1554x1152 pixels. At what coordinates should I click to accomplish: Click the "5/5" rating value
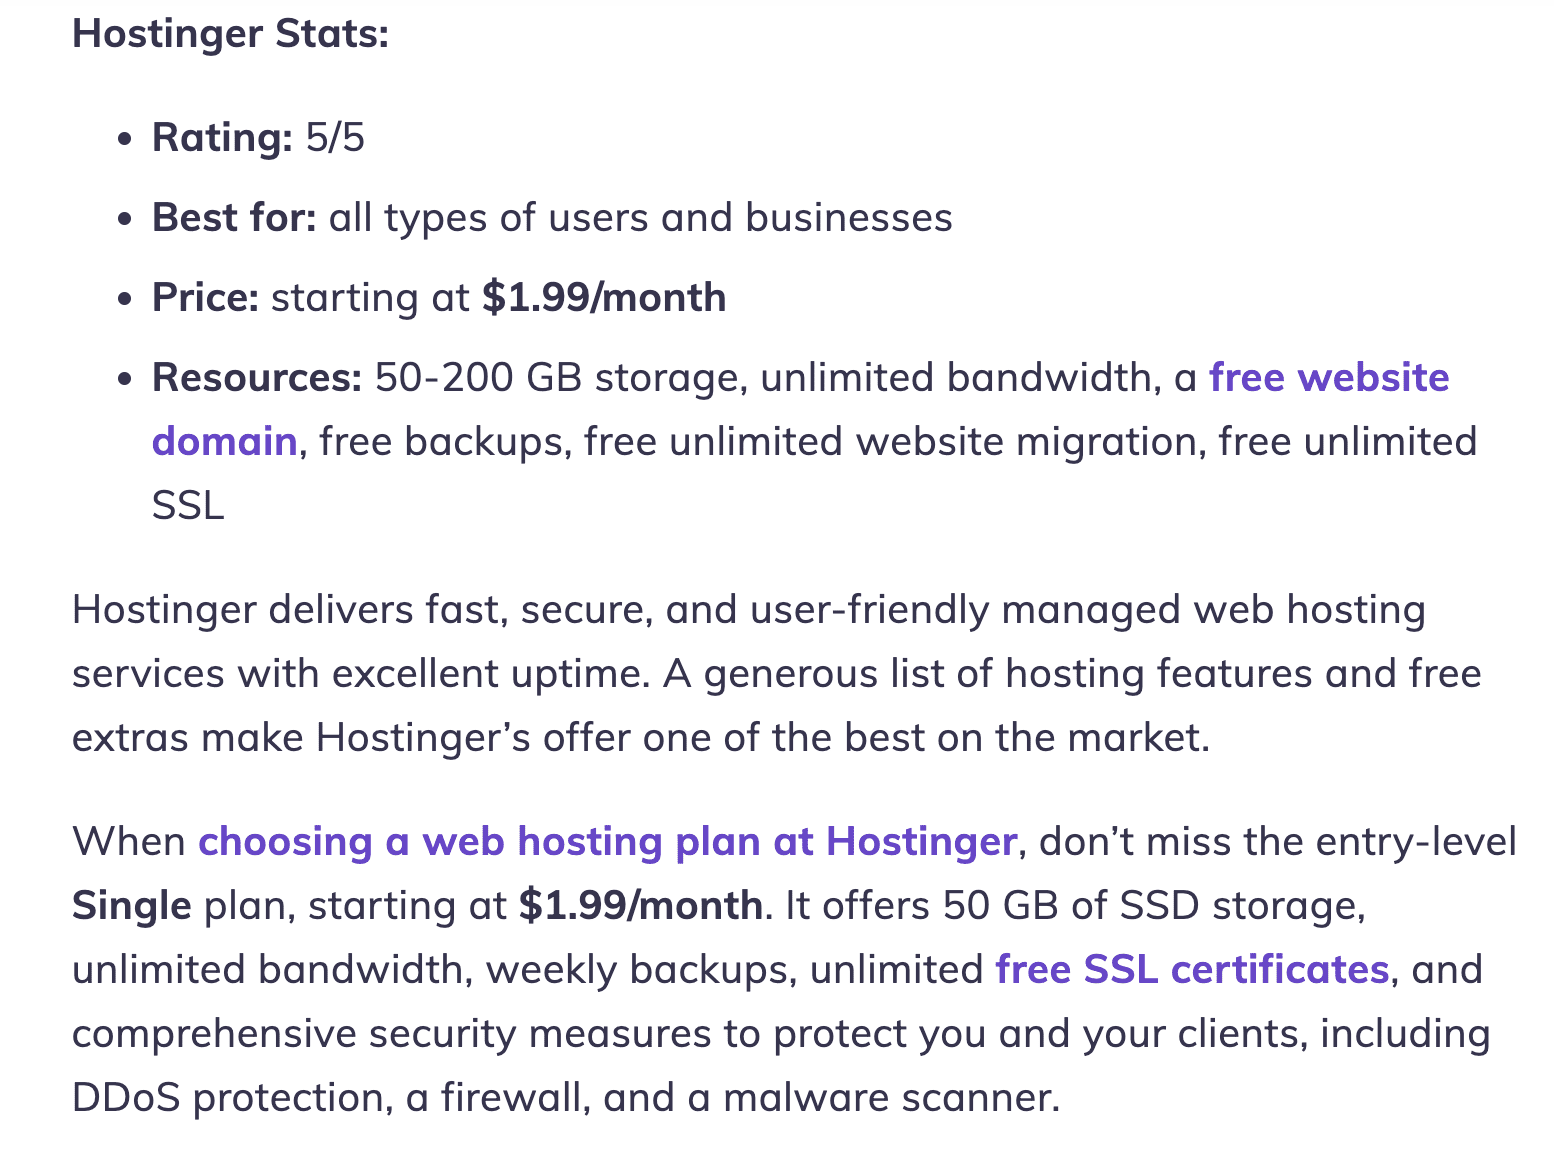[335, 138]
